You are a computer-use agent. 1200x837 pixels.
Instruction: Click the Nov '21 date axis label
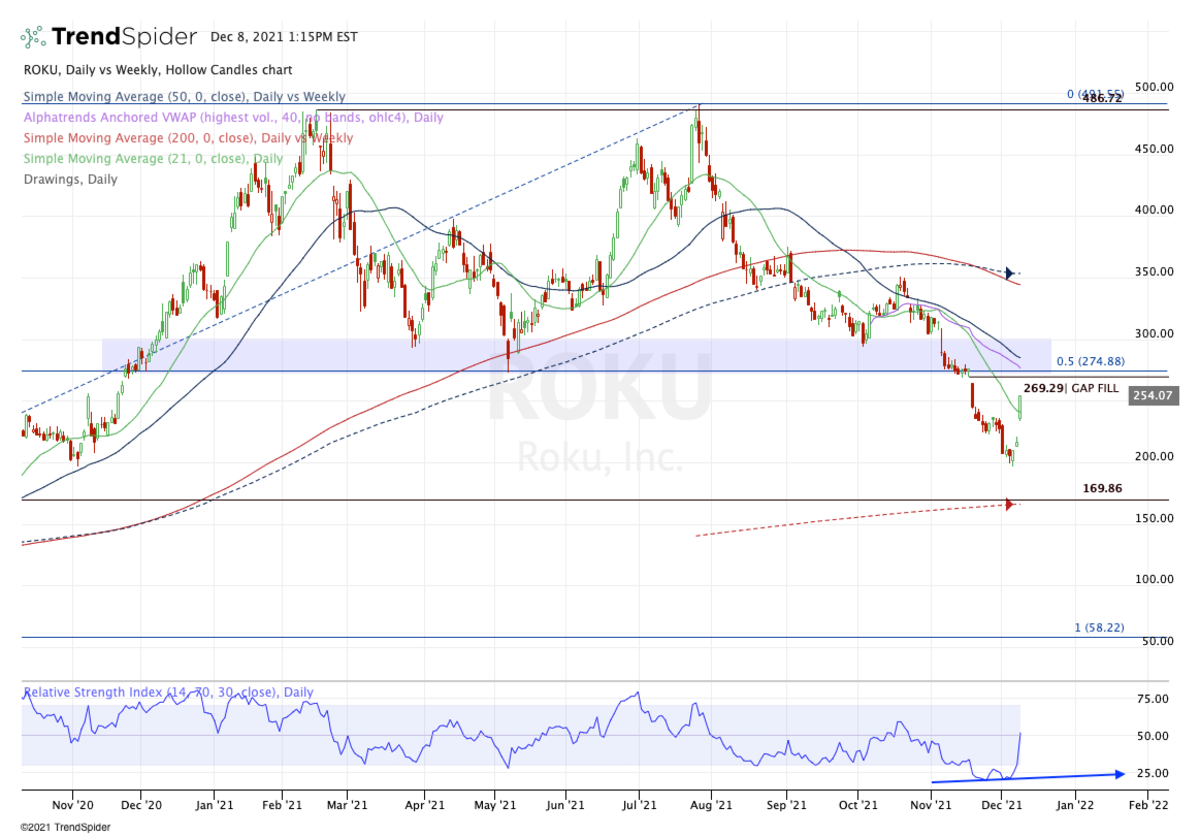(932, 803)
